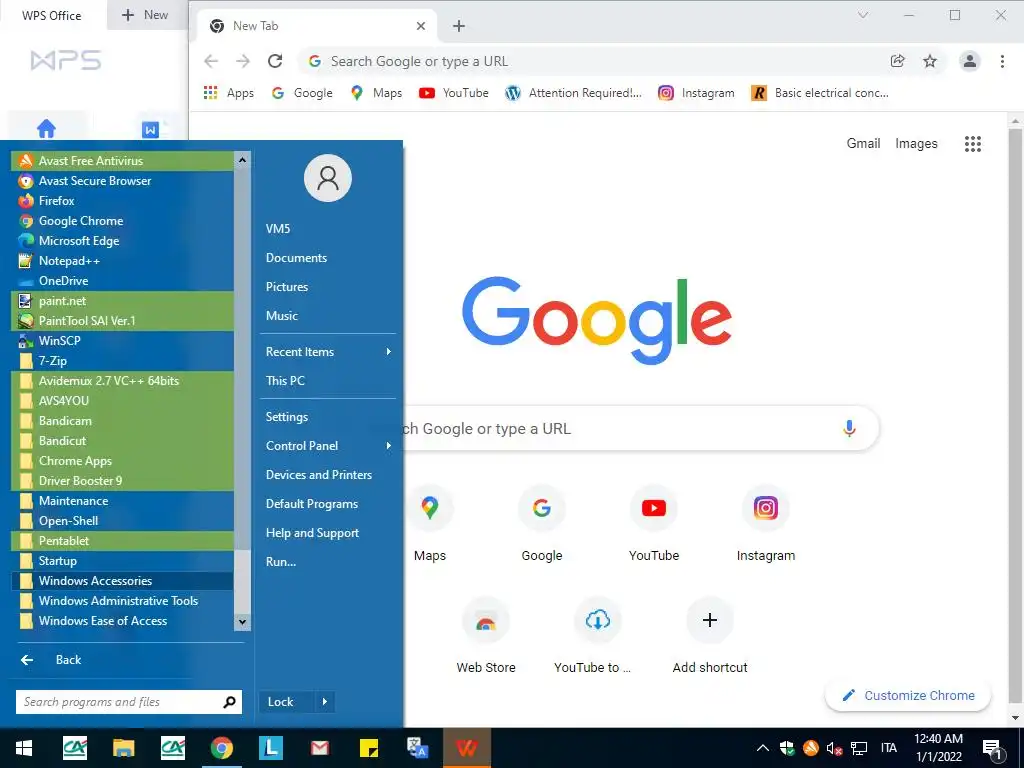
Task: Reload the page in Chrome
Action: coord(275,61)
